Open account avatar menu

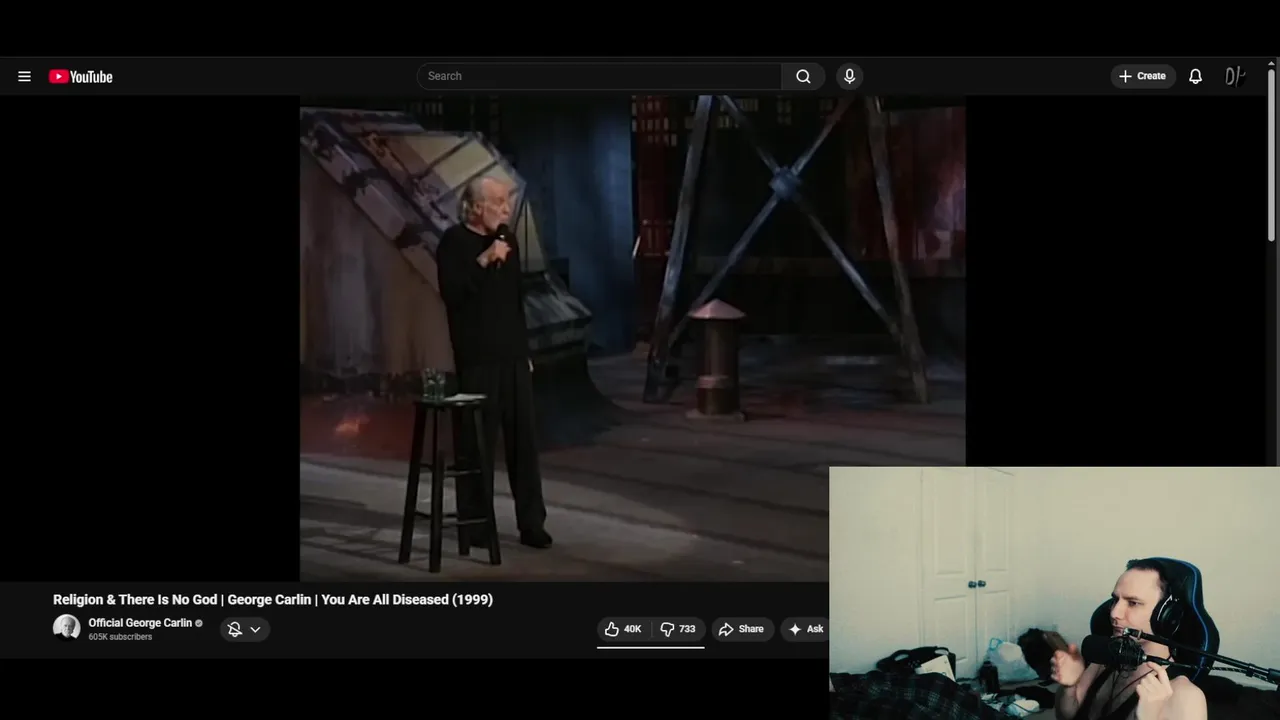coord(1234,76)
